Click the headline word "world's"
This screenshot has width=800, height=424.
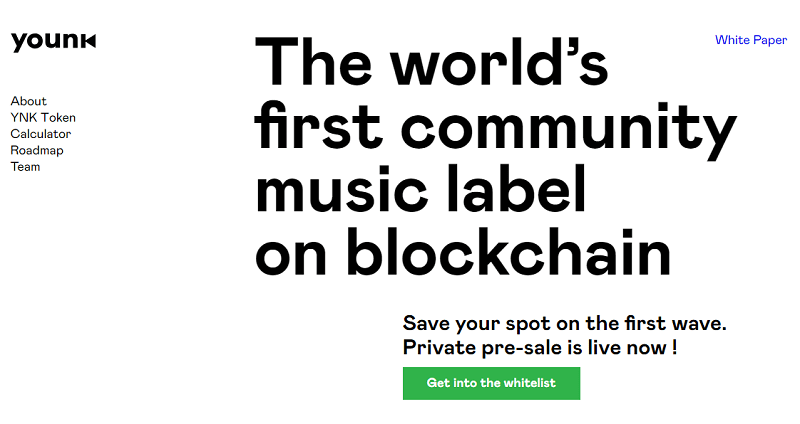pos(499,62)
